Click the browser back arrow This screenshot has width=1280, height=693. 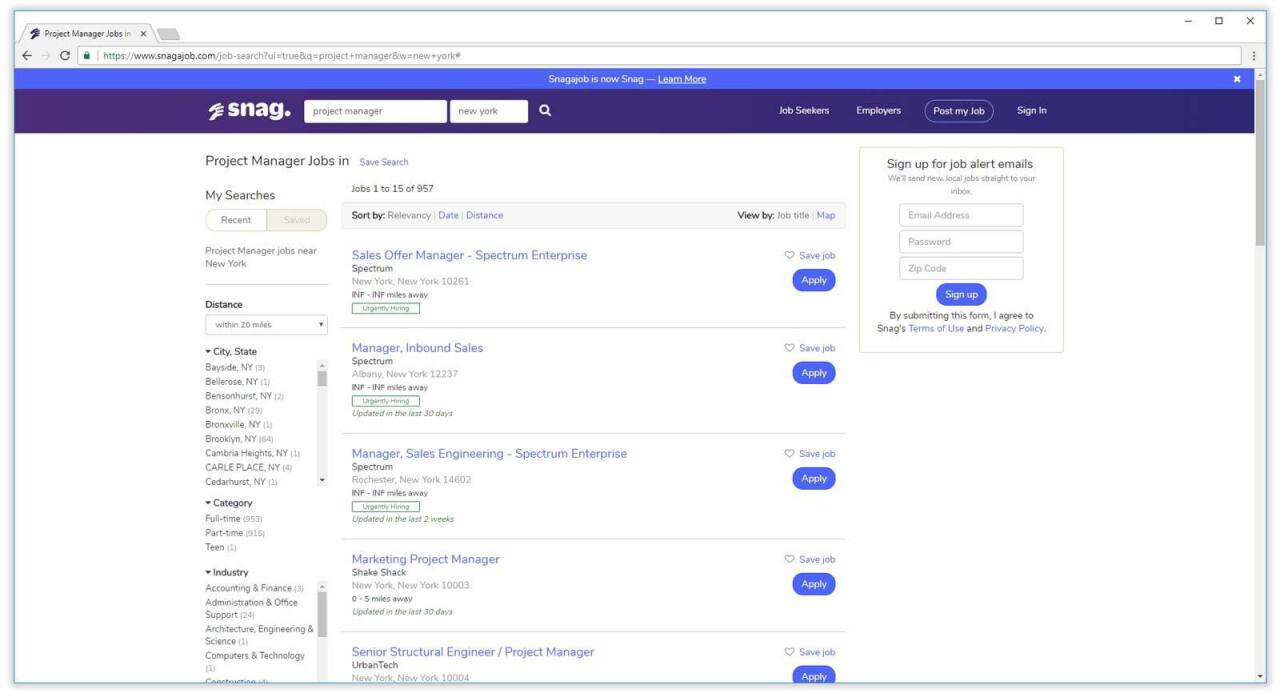coord(28,56)
